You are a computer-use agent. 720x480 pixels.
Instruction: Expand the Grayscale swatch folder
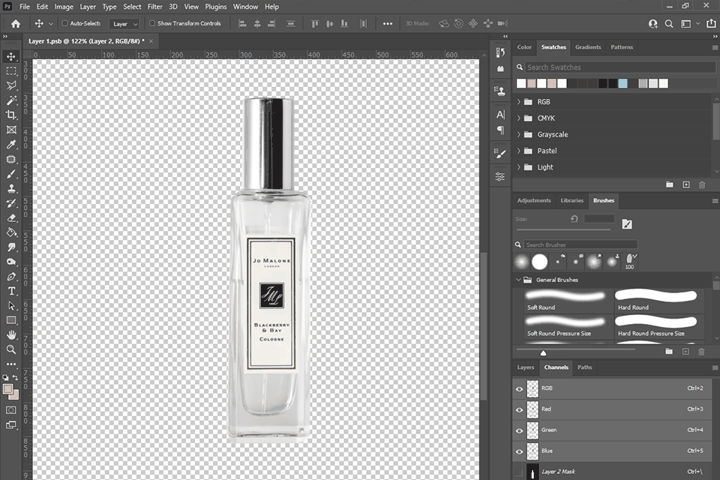coord(519,135)
